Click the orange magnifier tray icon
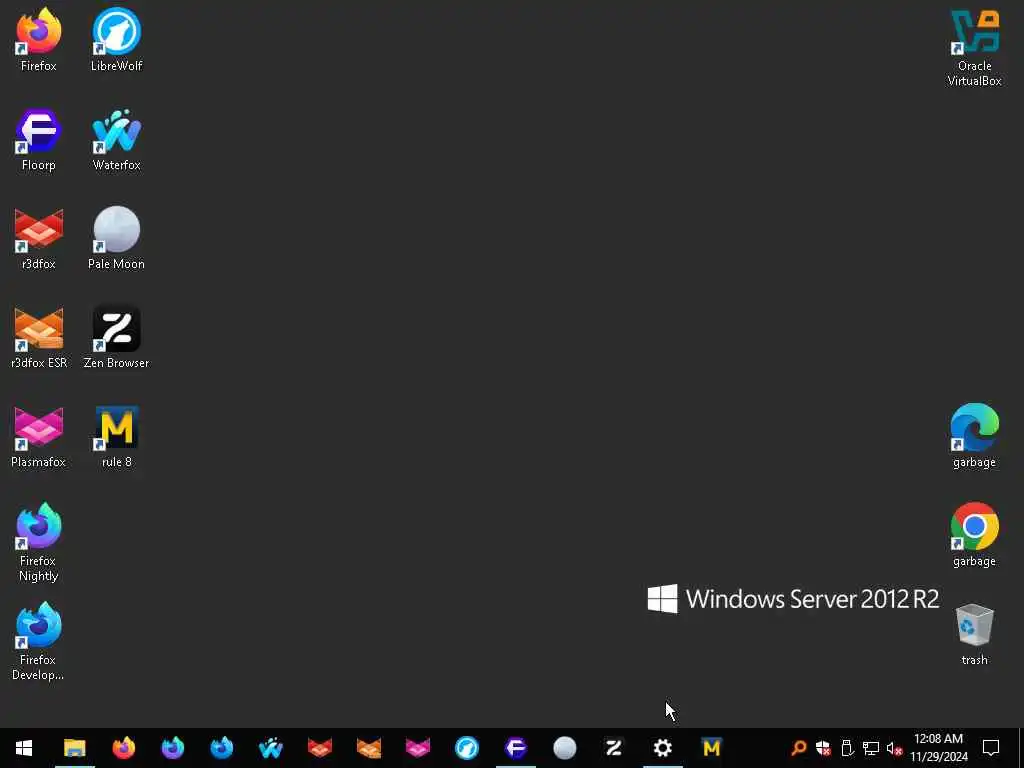Viewport: 1024px width, 768px height. pyautogui.click(x=798, y=748)
